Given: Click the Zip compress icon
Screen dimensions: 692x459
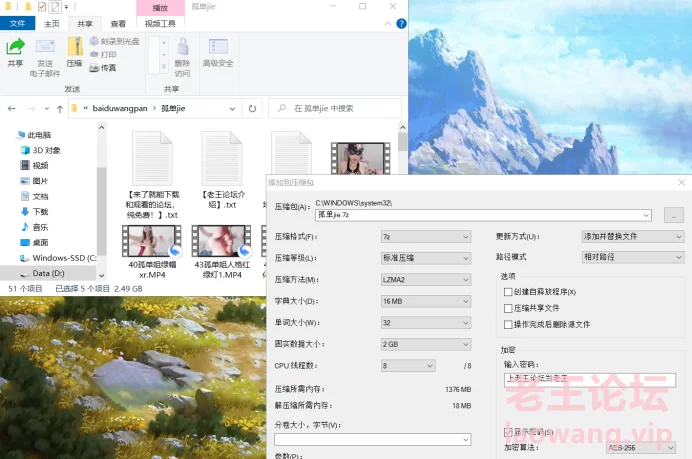Looking at the screenshot, I should tap(75, 47).
